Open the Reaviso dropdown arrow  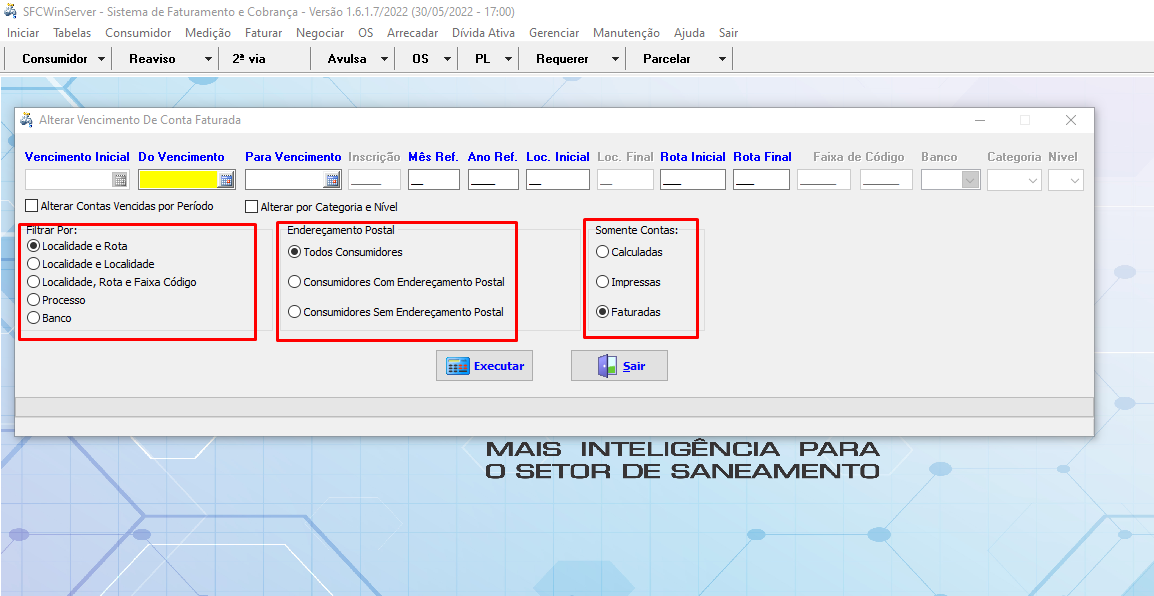[x=208, y=59]
